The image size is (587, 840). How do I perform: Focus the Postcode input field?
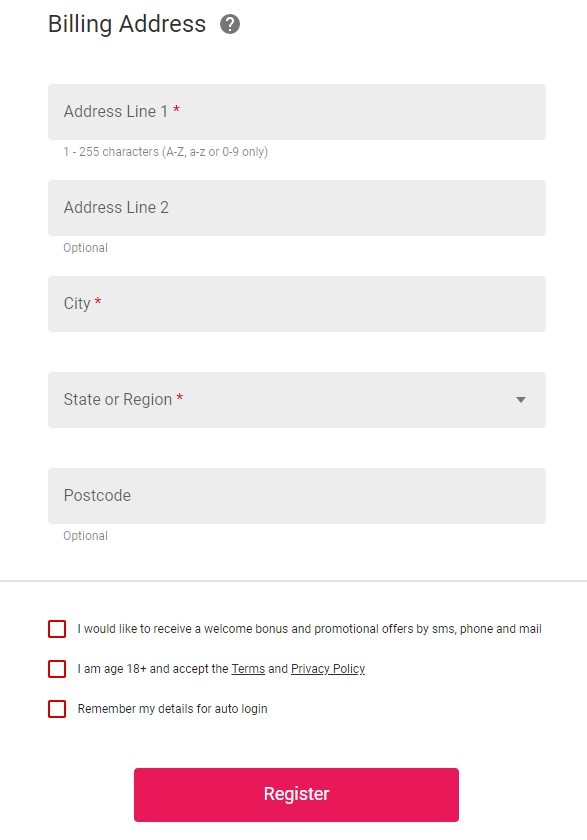point(297,496)
